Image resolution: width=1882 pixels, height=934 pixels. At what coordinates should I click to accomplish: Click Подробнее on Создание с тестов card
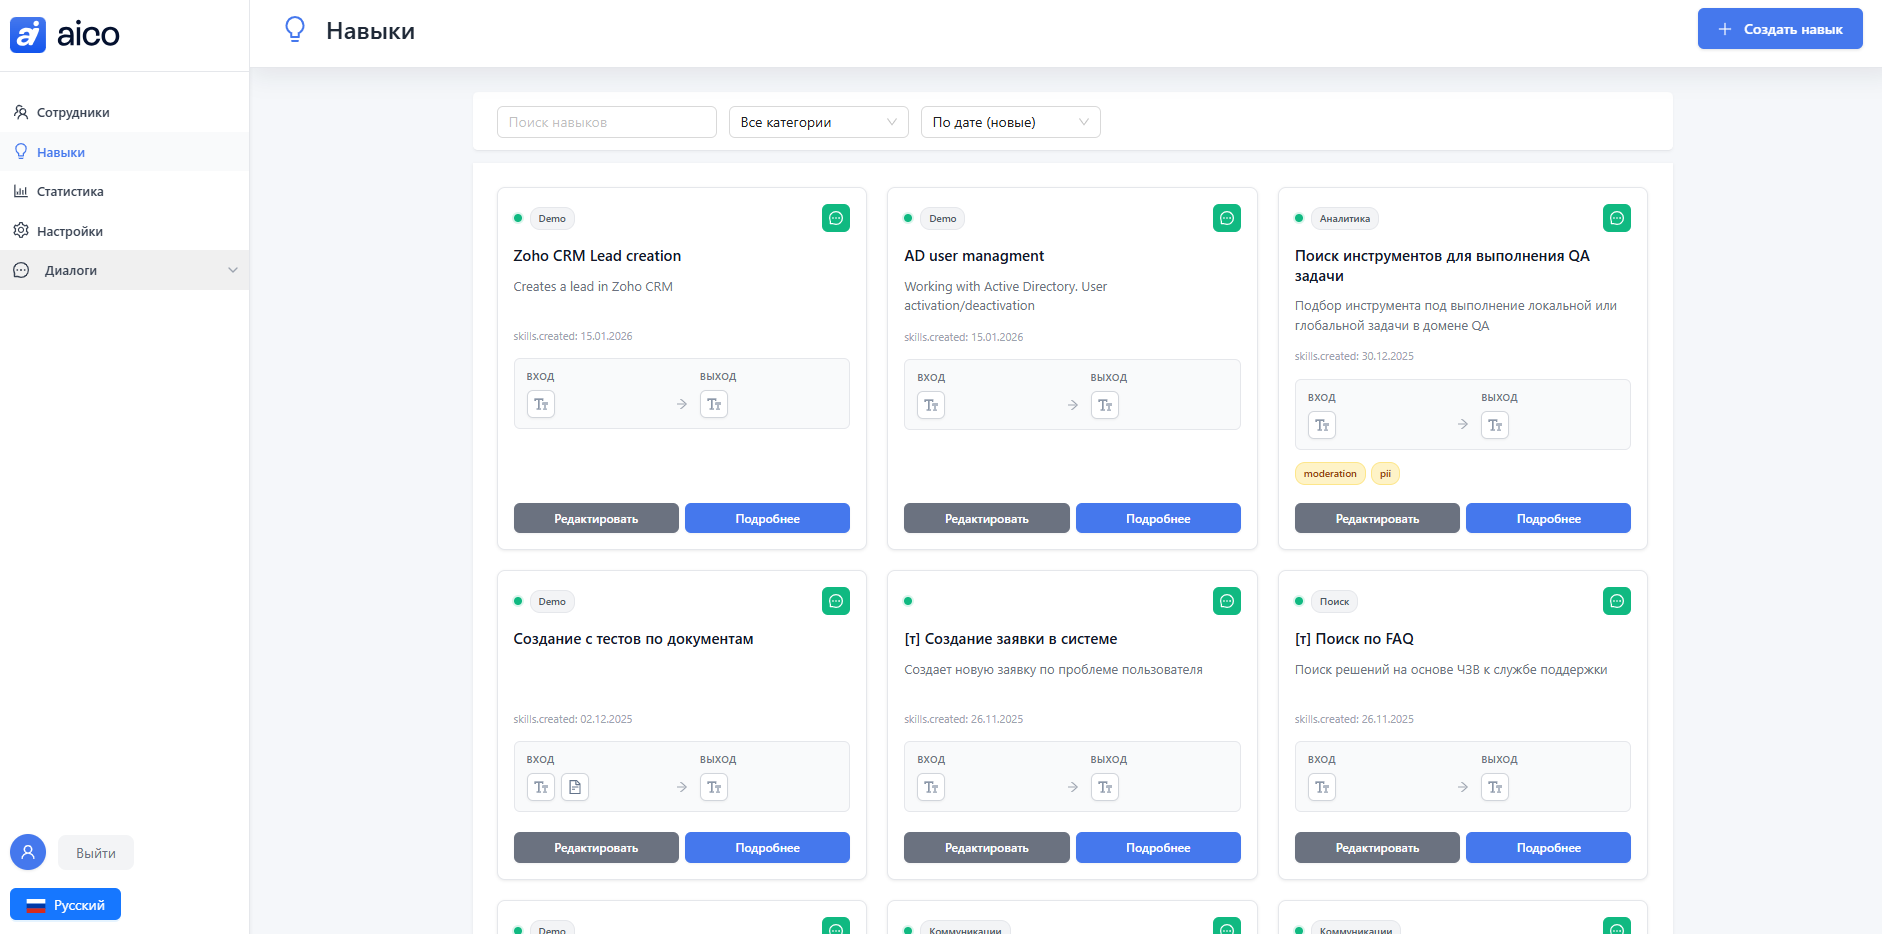click(x=767, y=847)
